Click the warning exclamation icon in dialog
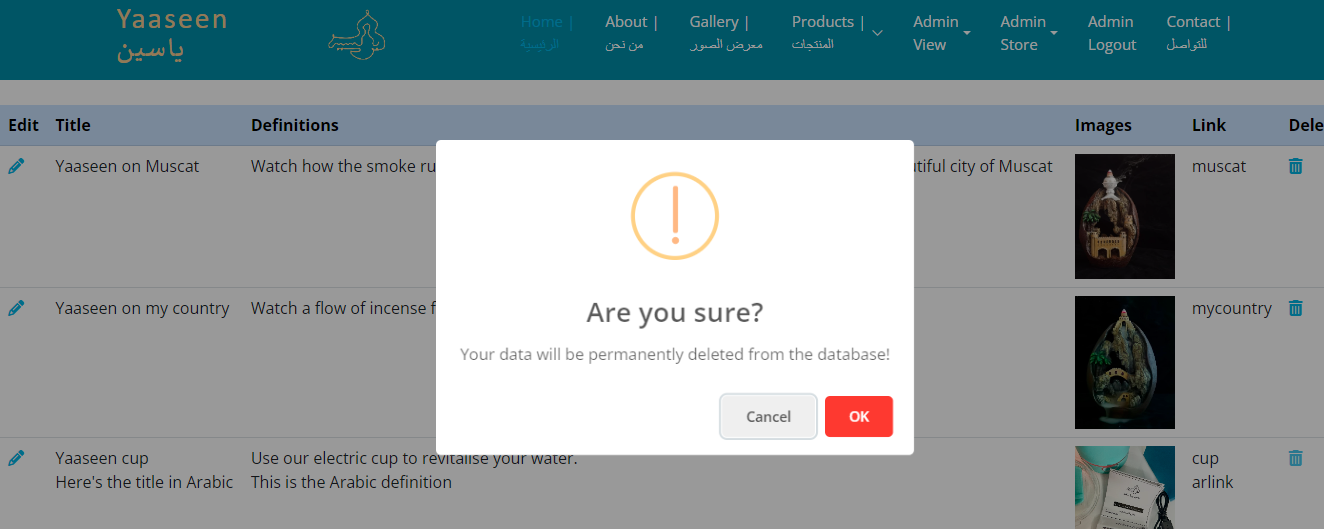This screenshot has height=529, width=1324. pos(675,216)
